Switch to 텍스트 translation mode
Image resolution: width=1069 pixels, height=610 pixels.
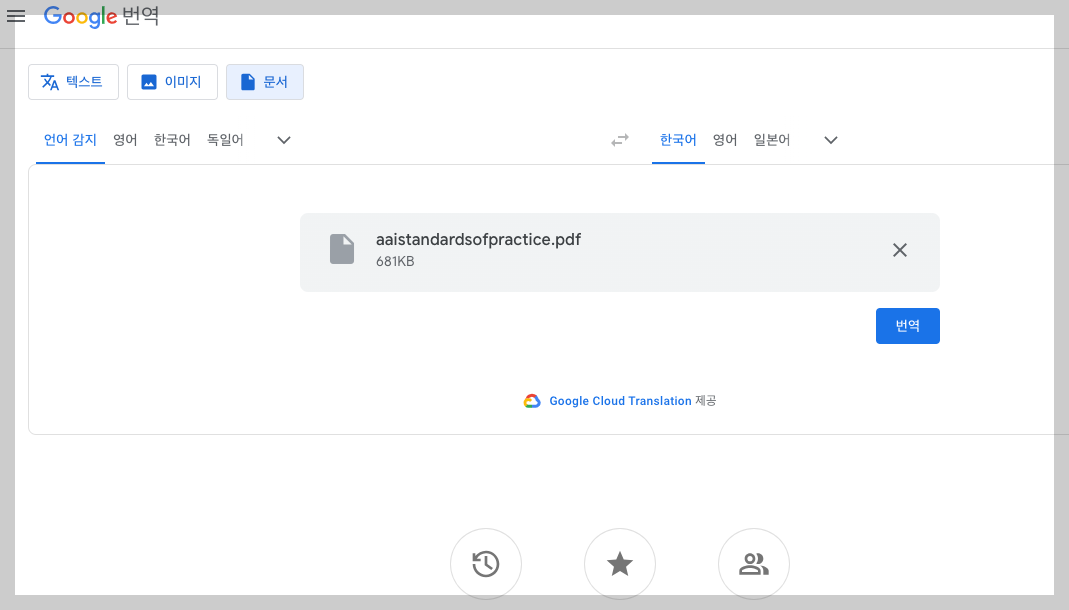coord(74,82)
